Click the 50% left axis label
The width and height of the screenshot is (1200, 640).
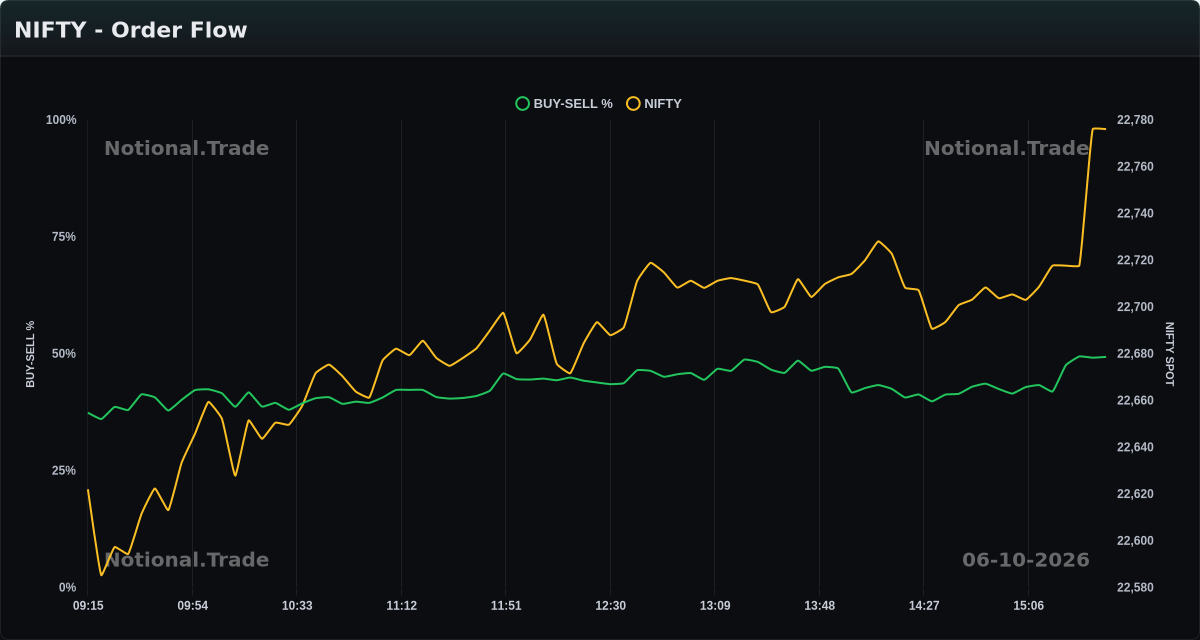[x=64, y=354]
